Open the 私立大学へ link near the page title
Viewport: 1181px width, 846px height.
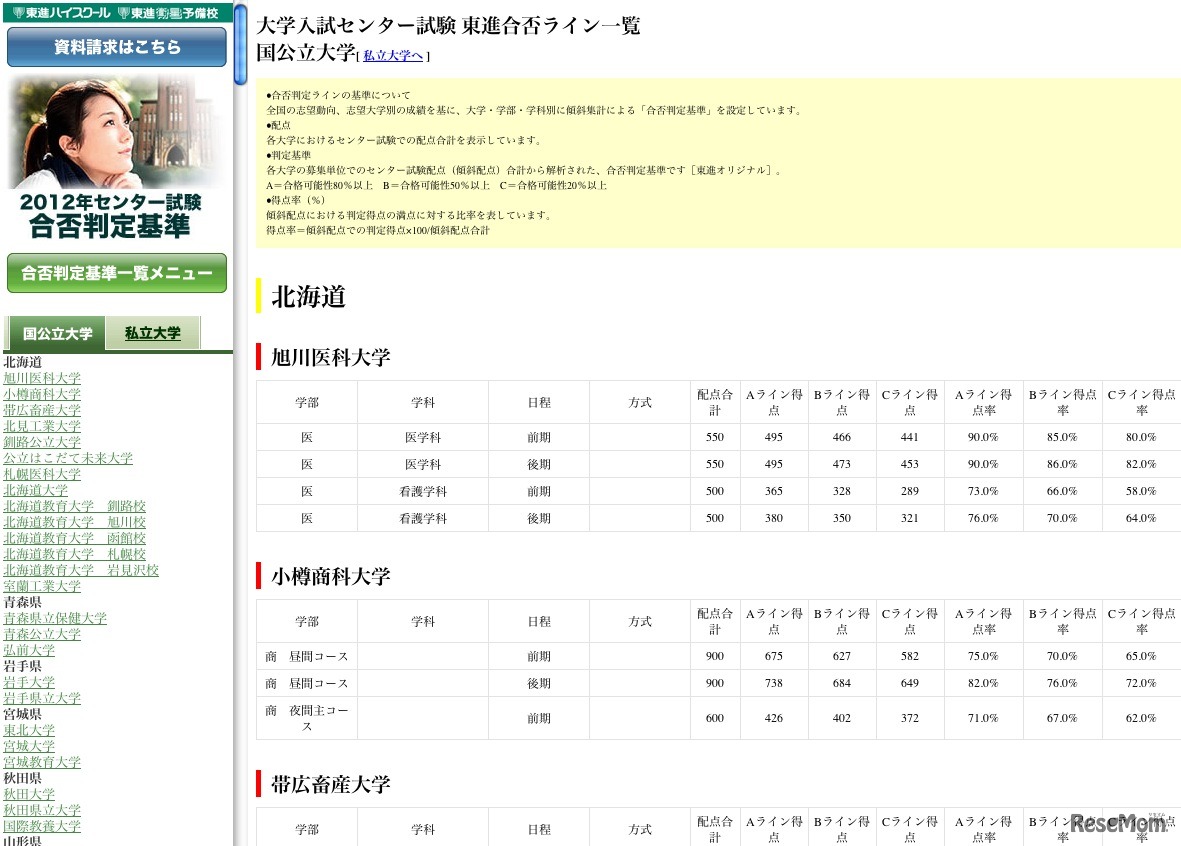tap(391, 56)
